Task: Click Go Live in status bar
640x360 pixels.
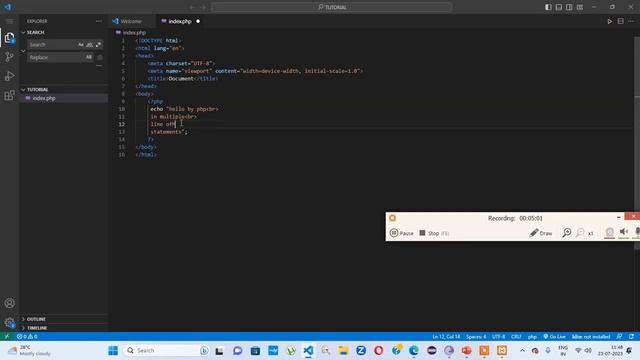Action: [x=554, y=336]
